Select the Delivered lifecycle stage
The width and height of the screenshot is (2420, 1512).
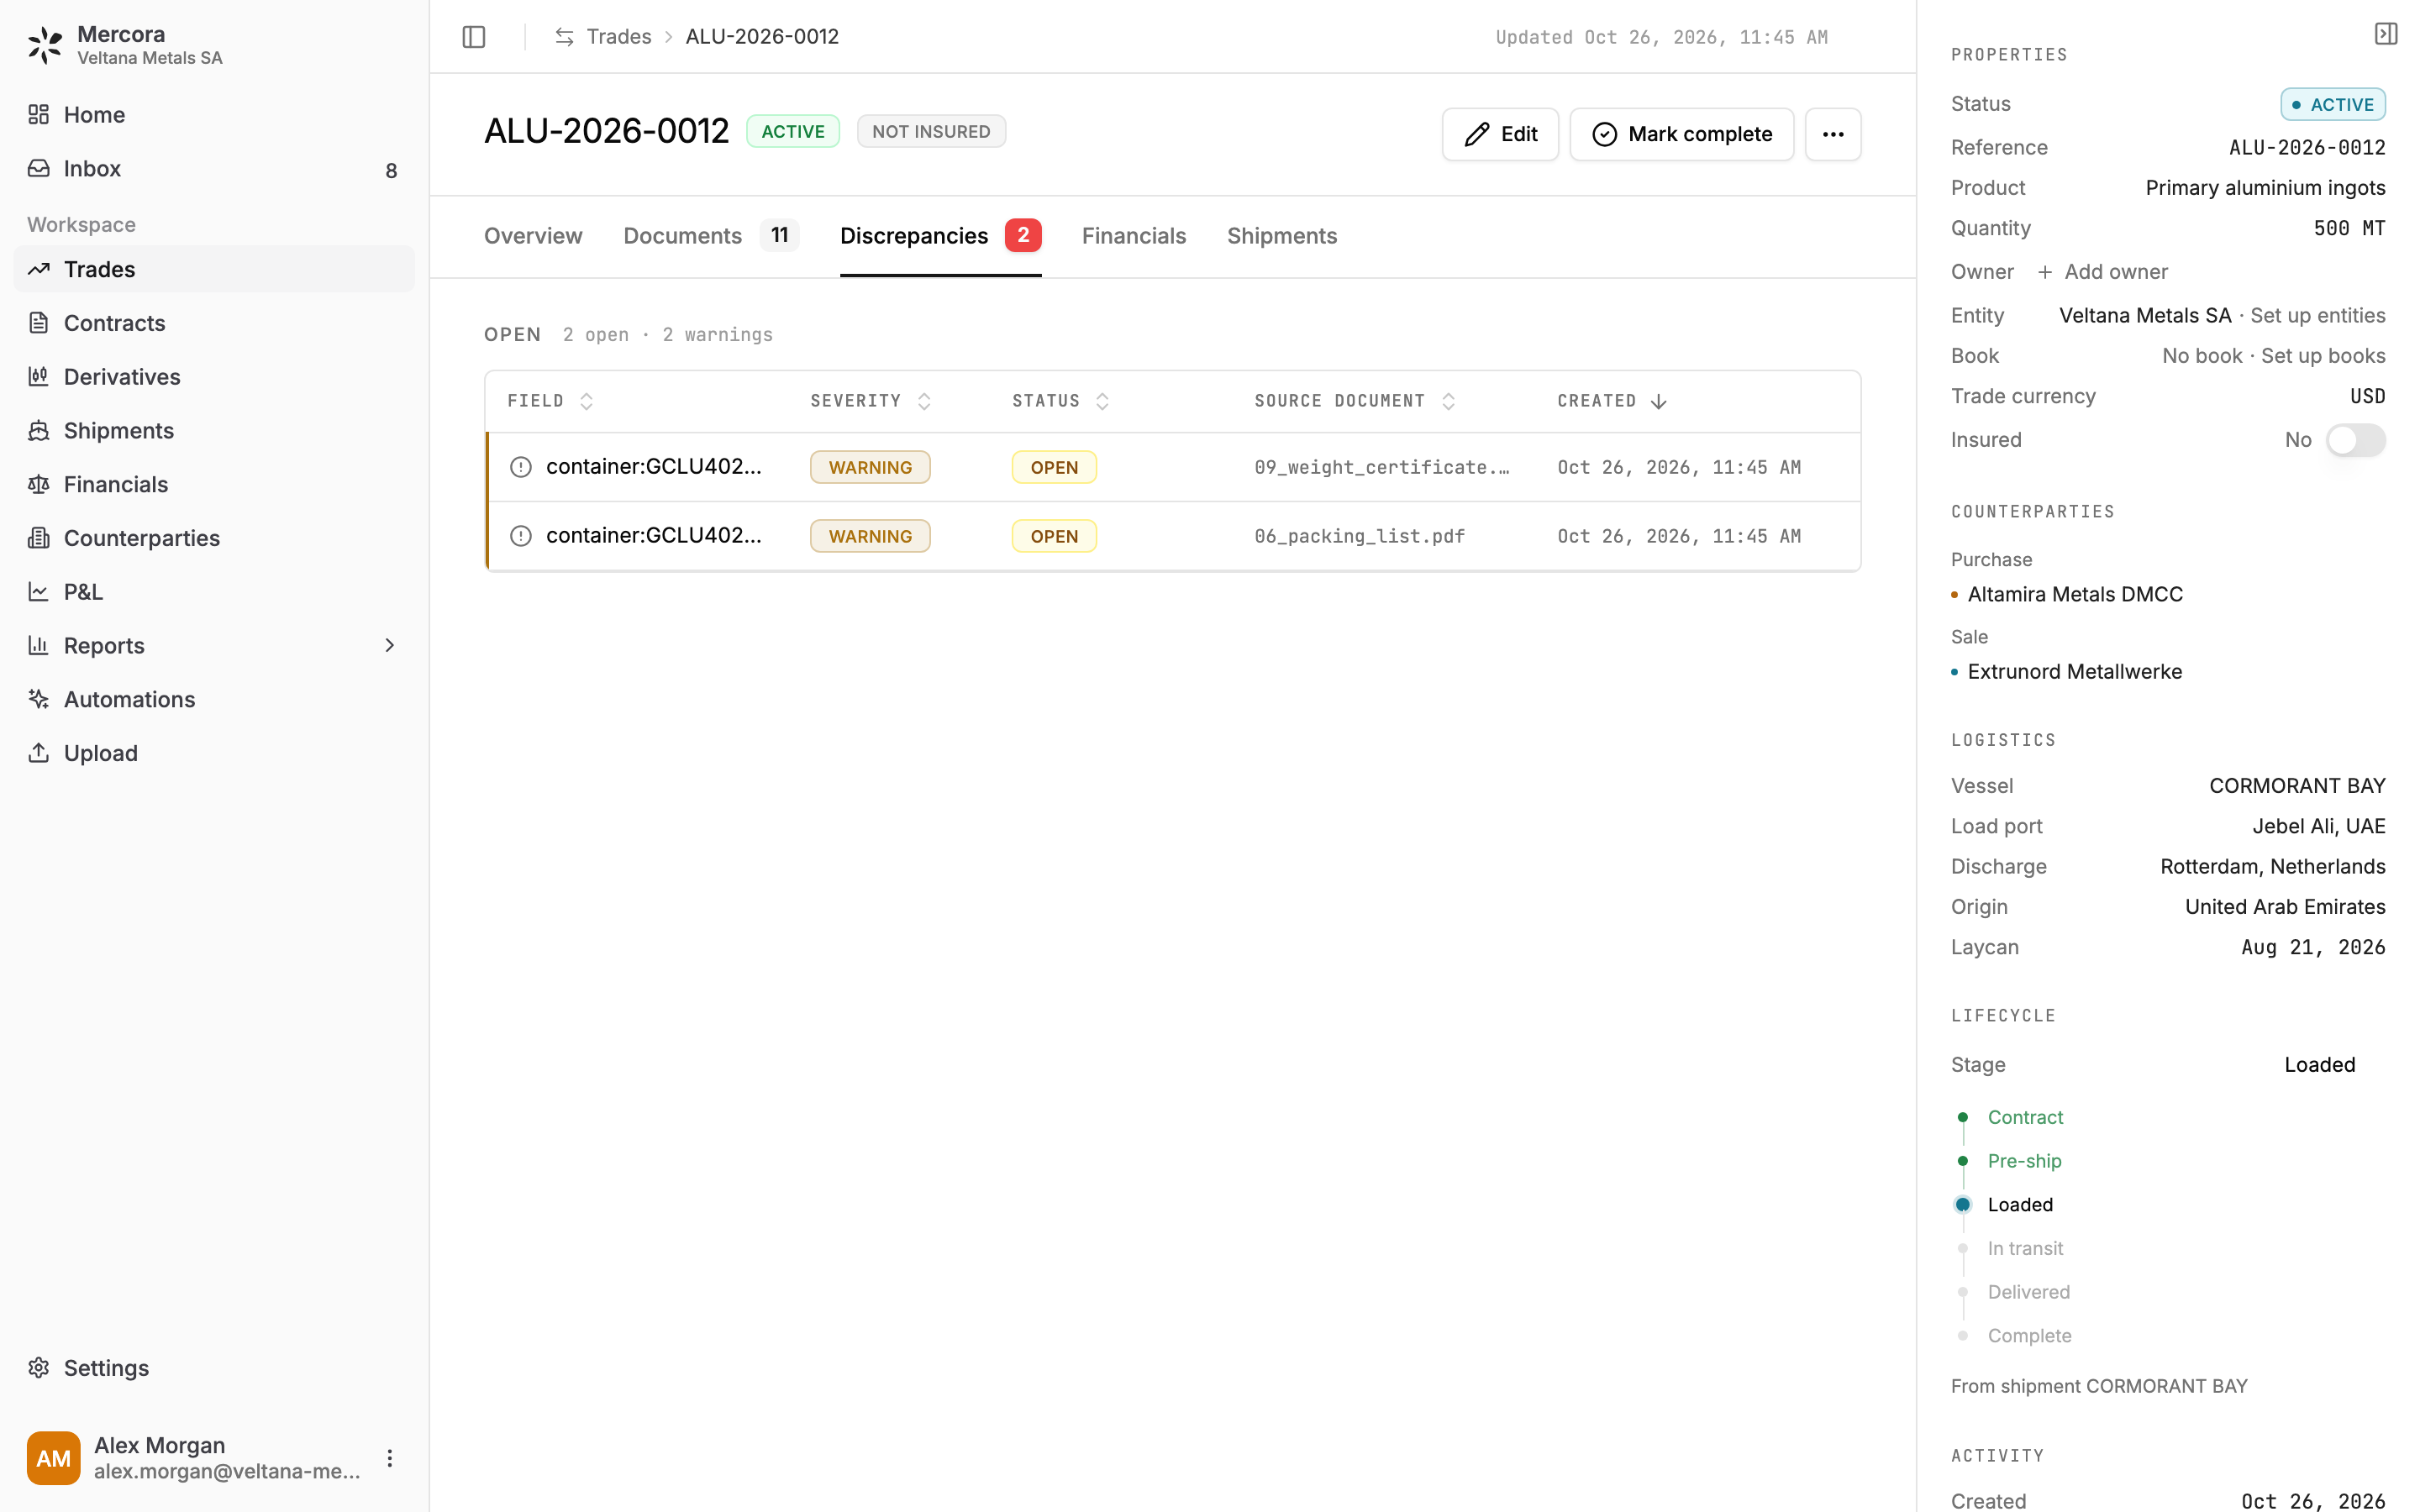[x=2028, y=1292]
